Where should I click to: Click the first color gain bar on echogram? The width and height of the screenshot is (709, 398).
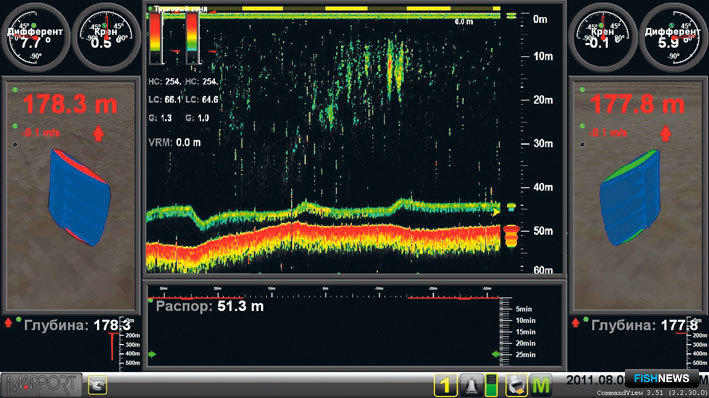click(x=156, y=38)
